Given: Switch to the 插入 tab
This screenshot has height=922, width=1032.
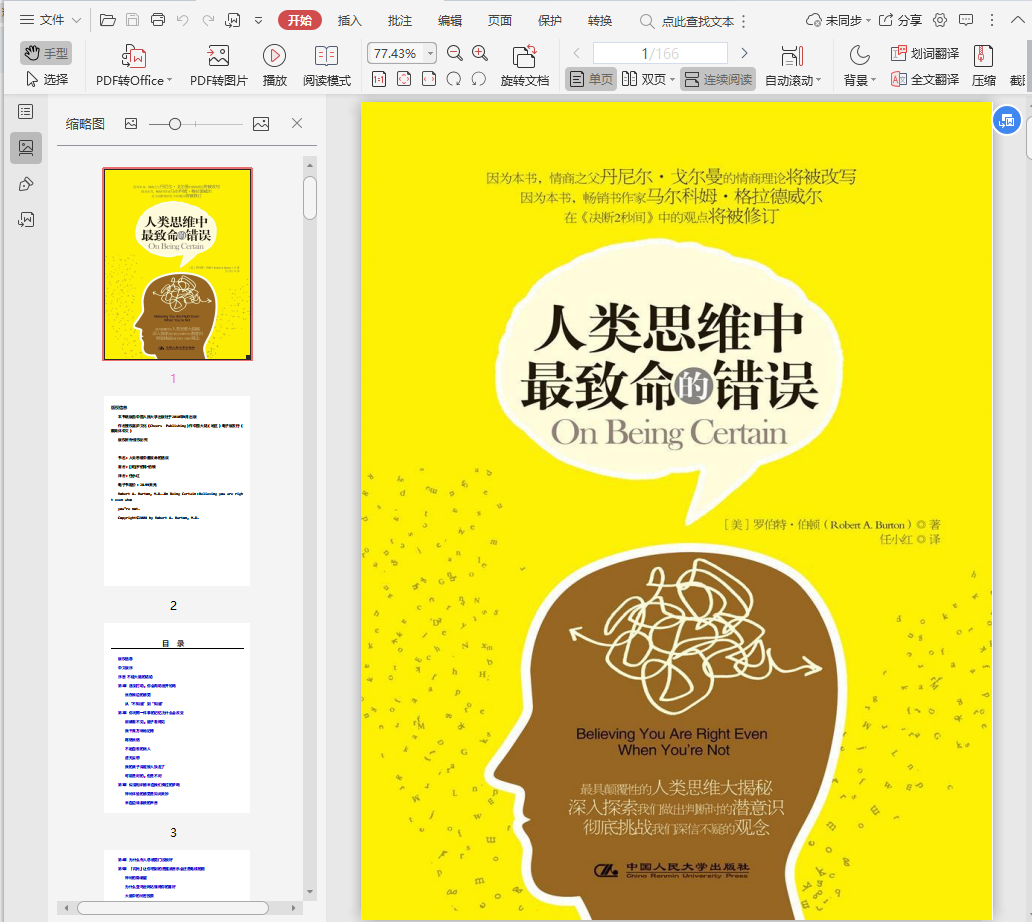Looking at the screenshot, I should [x=349, y=20].
